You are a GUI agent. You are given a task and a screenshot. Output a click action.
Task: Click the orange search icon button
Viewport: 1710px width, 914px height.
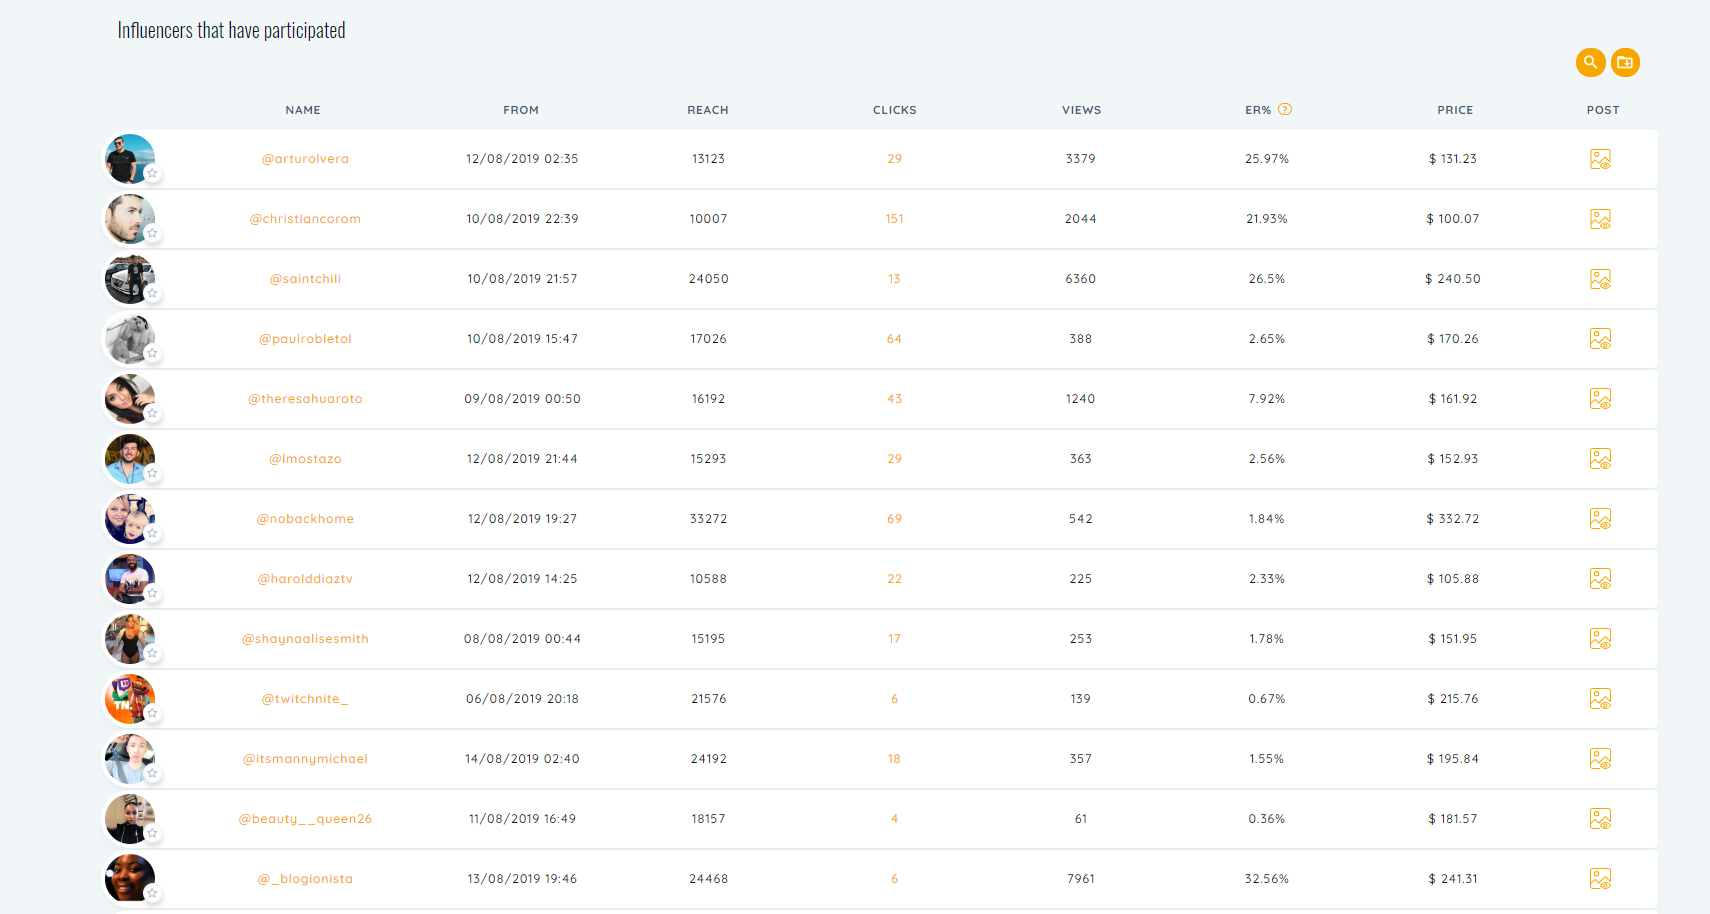(x=1590, y=62)
